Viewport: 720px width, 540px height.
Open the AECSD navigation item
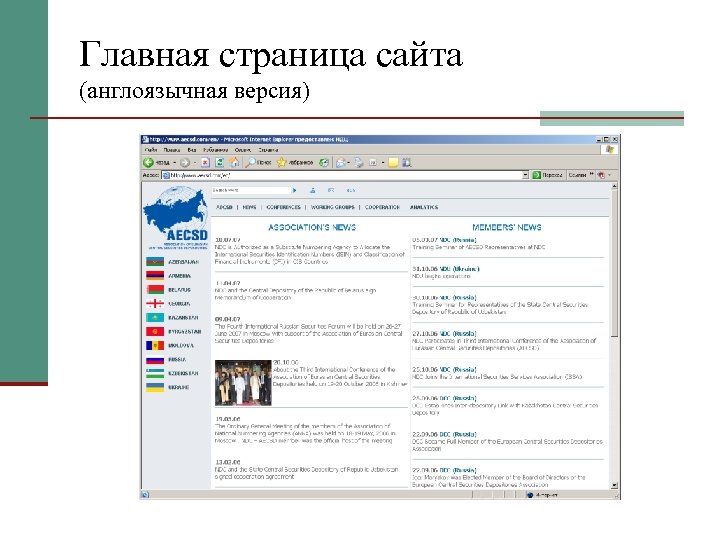224,207
